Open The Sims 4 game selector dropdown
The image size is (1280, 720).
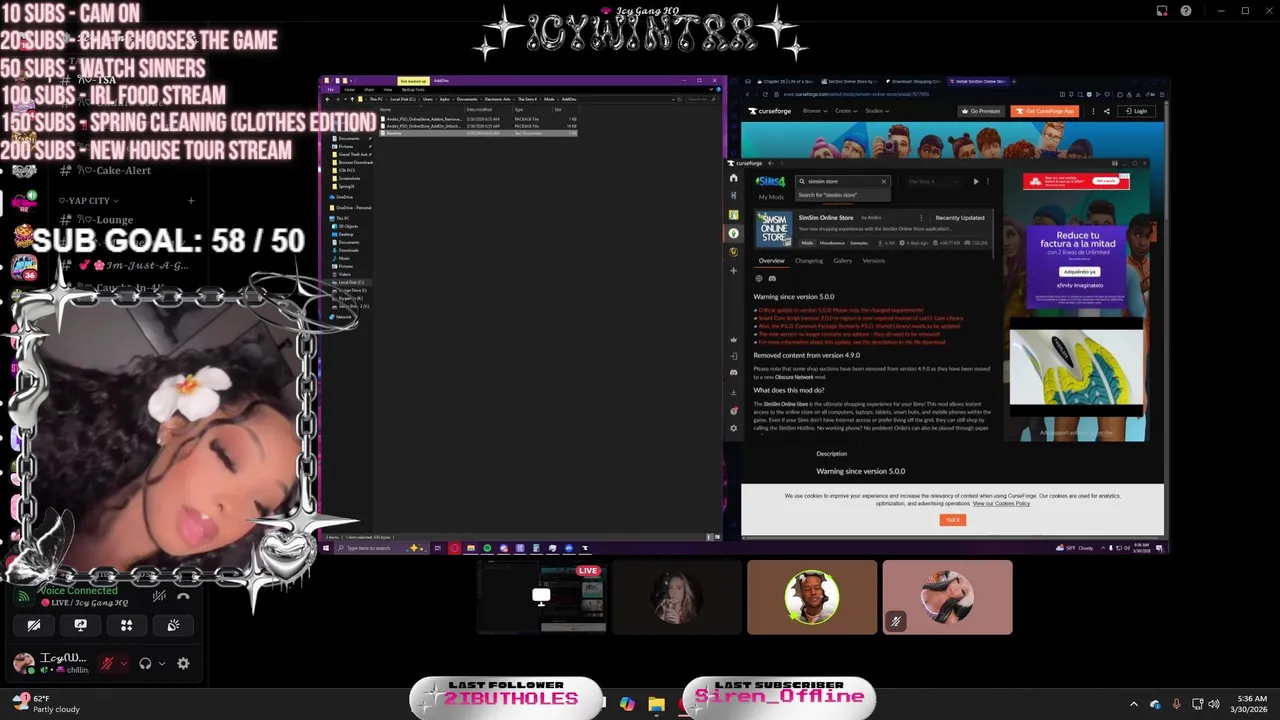coord(933,182)
